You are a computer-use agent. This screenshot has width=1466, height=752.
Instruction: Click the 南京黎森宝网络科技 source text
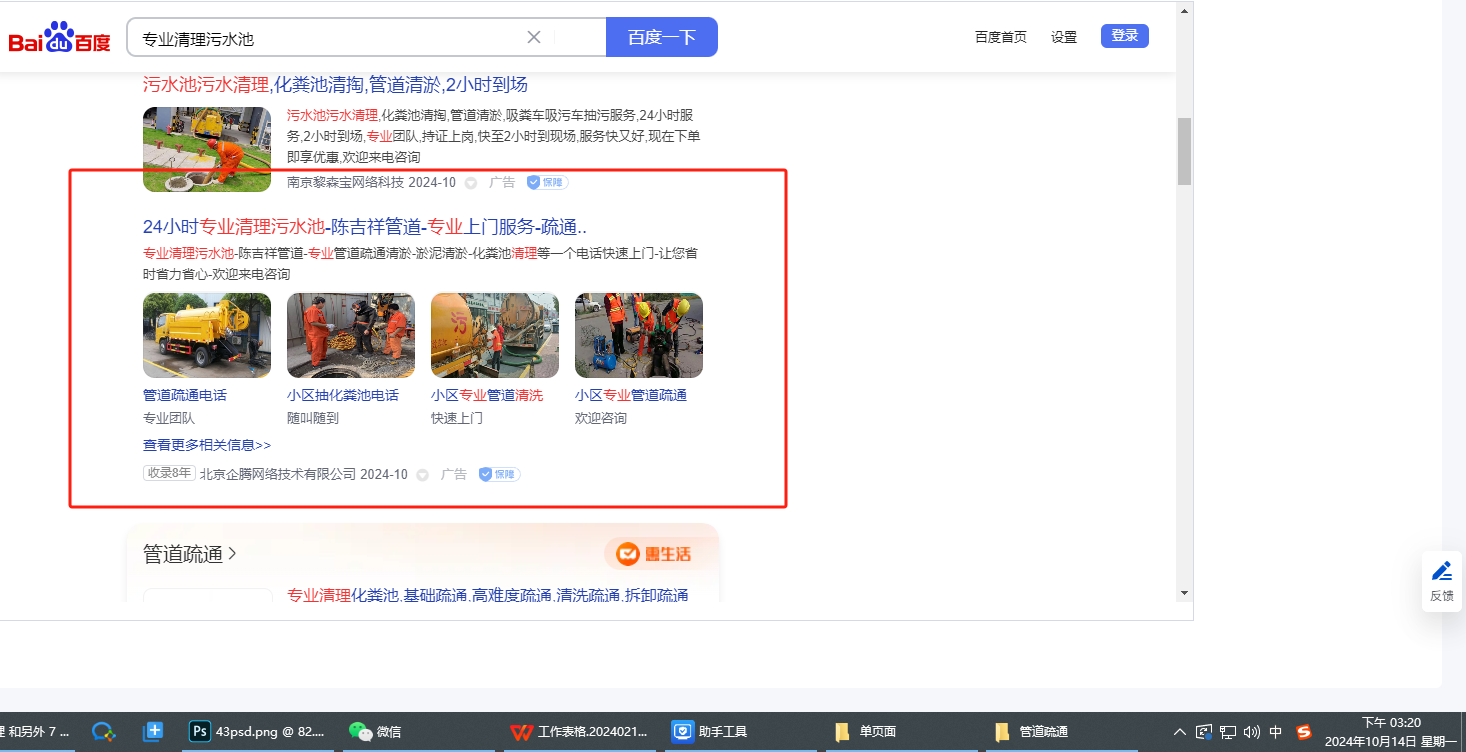click(x=345, y=182)
